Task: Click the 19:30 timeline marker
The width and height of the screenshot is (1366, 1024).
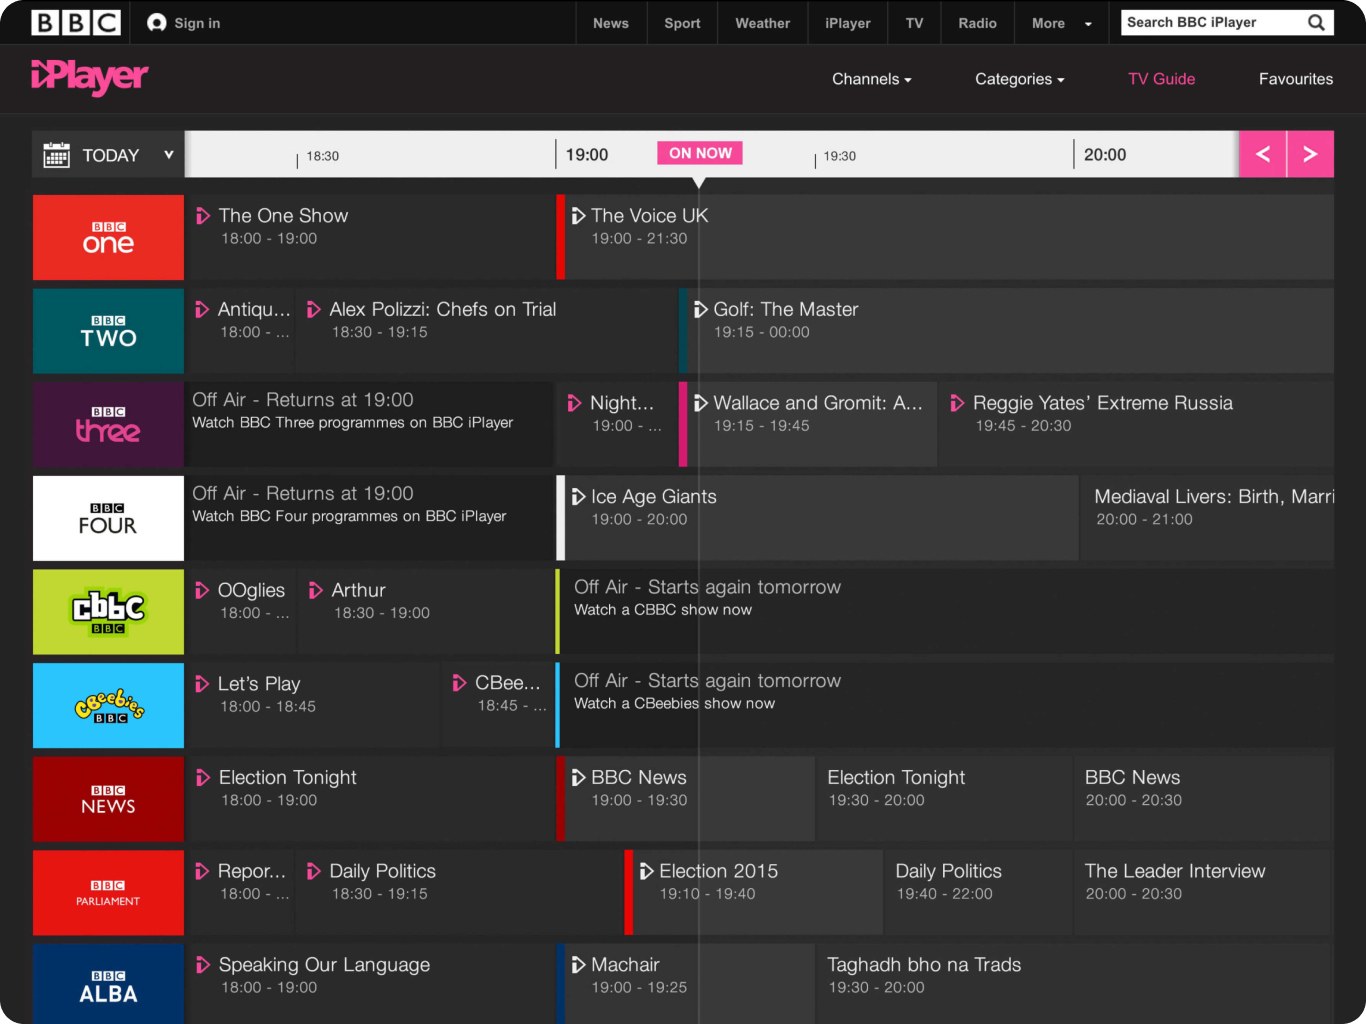Action: (840, 156)
